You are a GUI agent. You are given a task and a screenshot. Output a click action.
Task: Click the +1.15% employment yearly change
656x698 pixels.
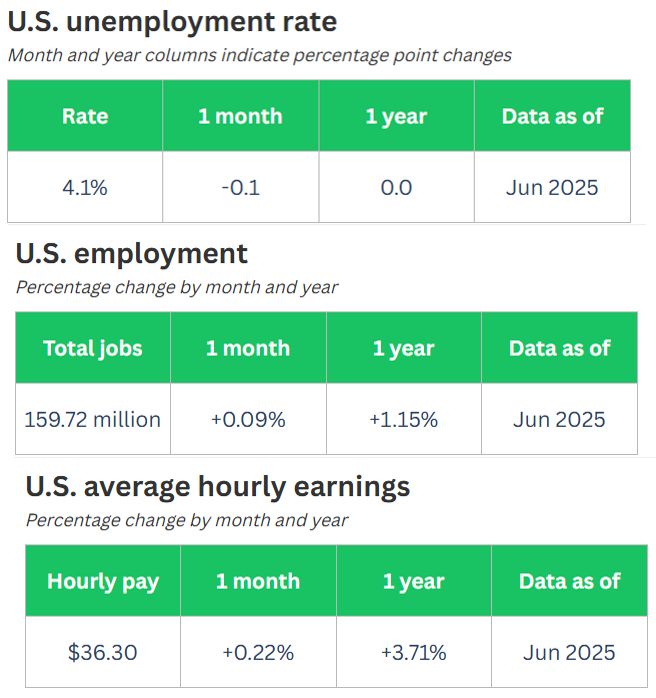[404, 419]
